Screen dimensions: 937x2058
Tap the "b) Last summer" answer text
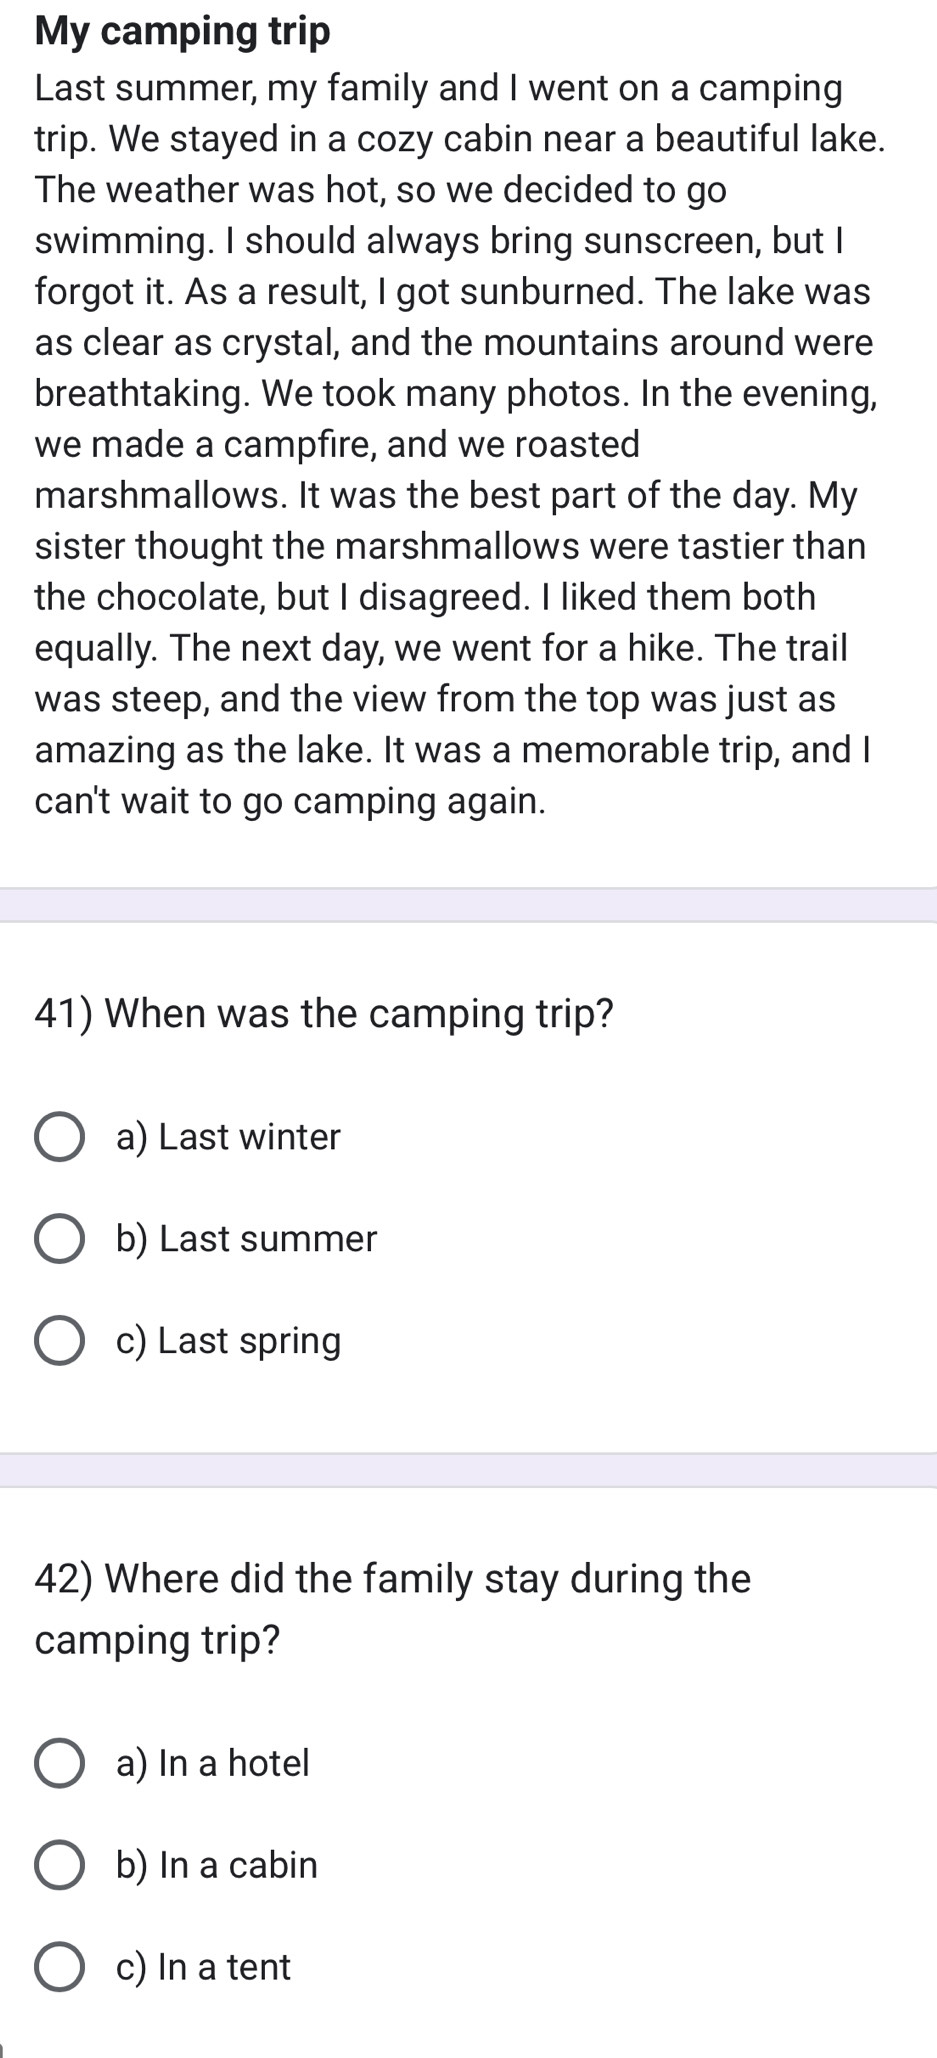click(x=246, y=1239)
